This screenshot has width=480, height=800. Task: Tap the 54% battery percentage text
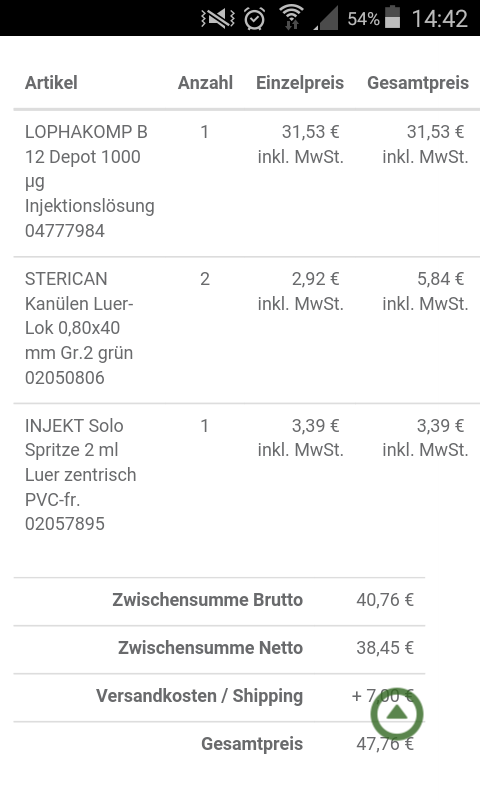click(363, 19)
